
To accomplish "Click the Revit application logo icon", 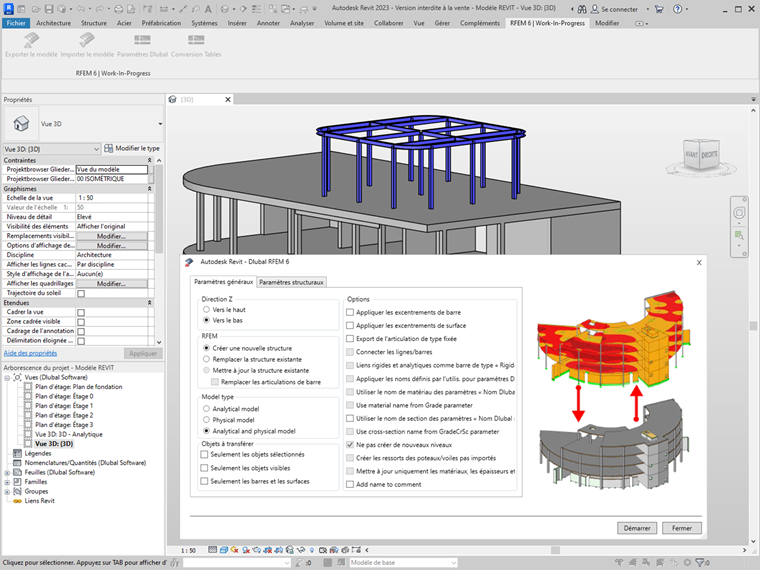I will click(x=8, y=8).
